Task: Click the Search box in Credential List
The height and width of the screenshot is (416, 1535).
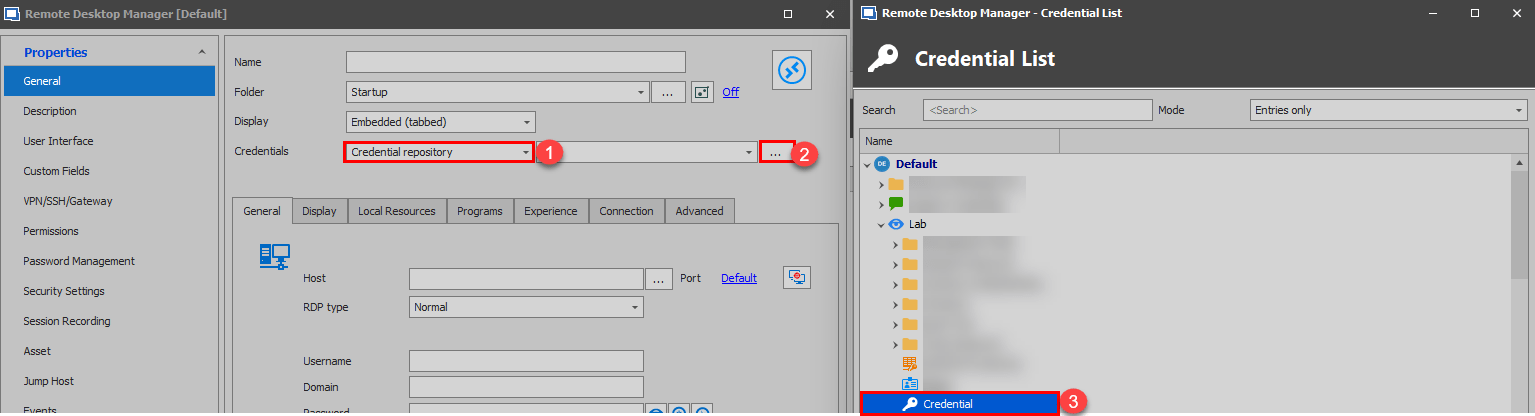Action: pyautogui.click(x=1038, y=110)
